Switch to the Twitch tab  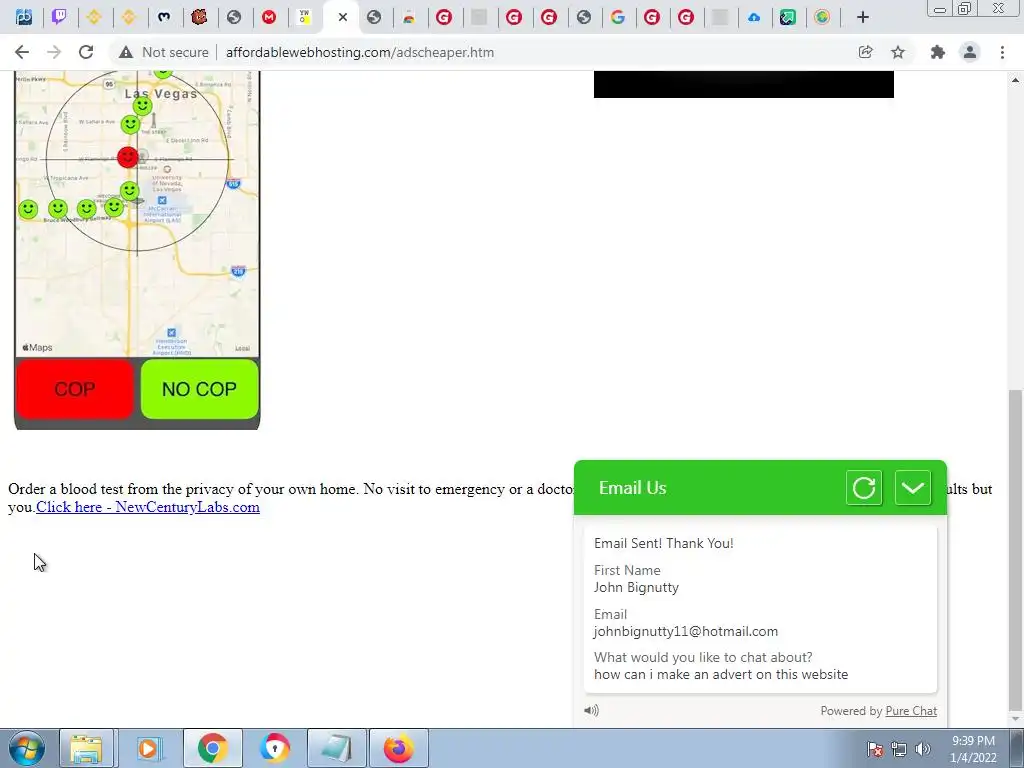click(59, 18)
